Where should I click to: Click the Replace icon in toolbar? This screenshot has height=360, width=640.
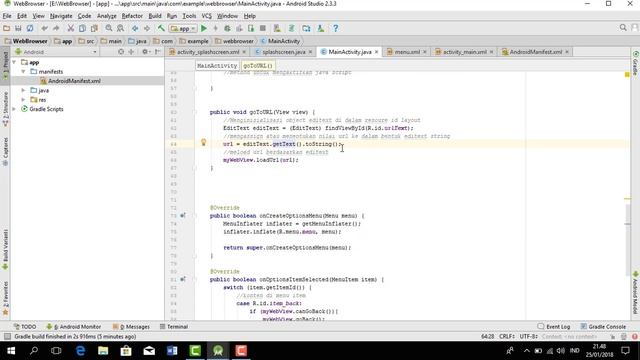tap(120, 28)
